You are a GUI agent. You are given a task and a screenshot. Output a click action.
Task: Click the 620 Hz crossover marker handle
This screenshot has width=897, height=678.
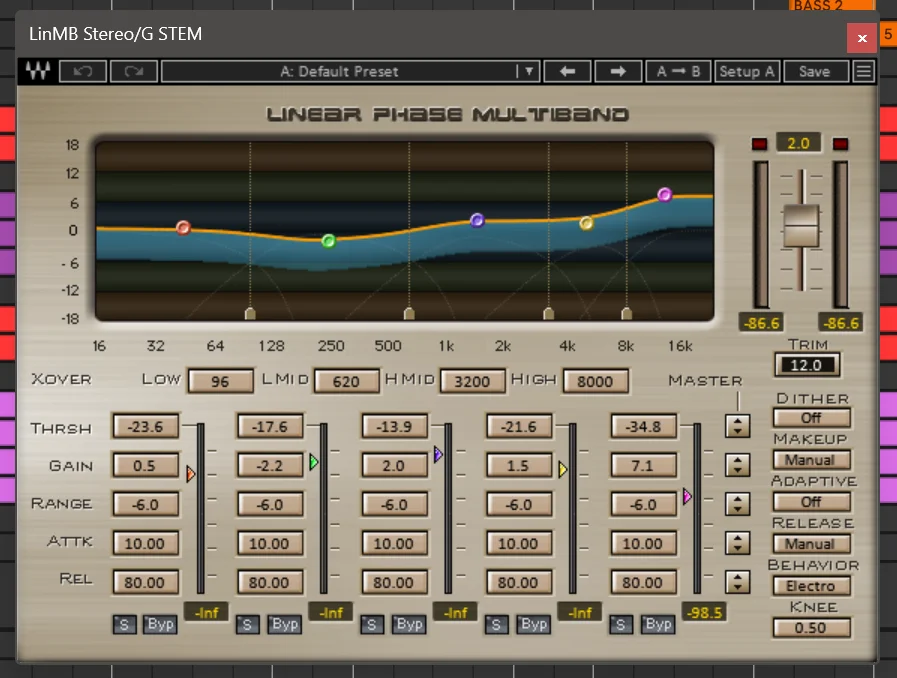pyautogui.click(x=409, y=313)
